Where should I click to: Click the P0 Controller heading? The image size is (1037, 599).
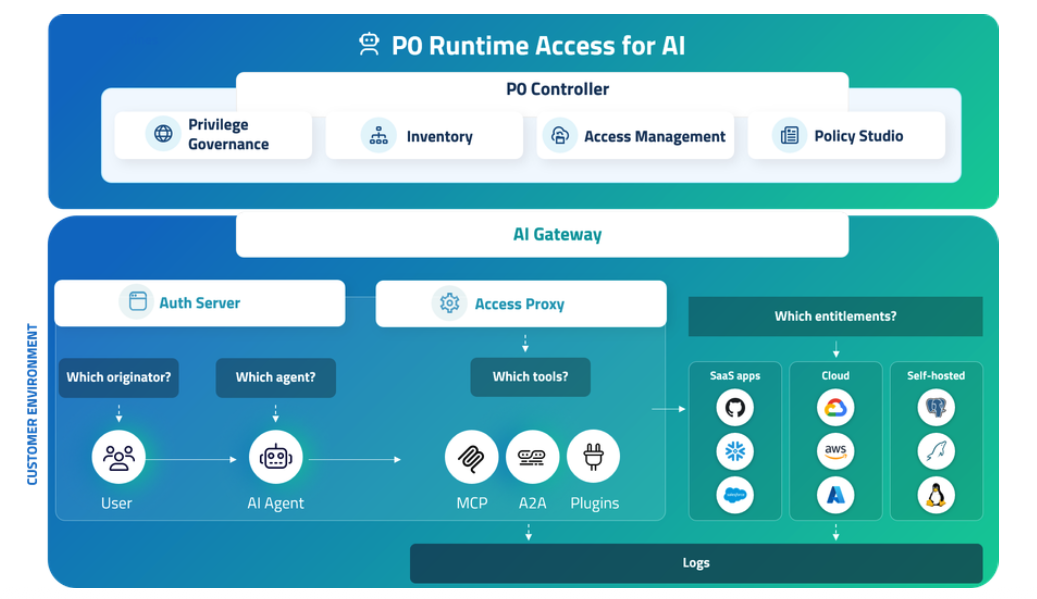pos(558,89)
